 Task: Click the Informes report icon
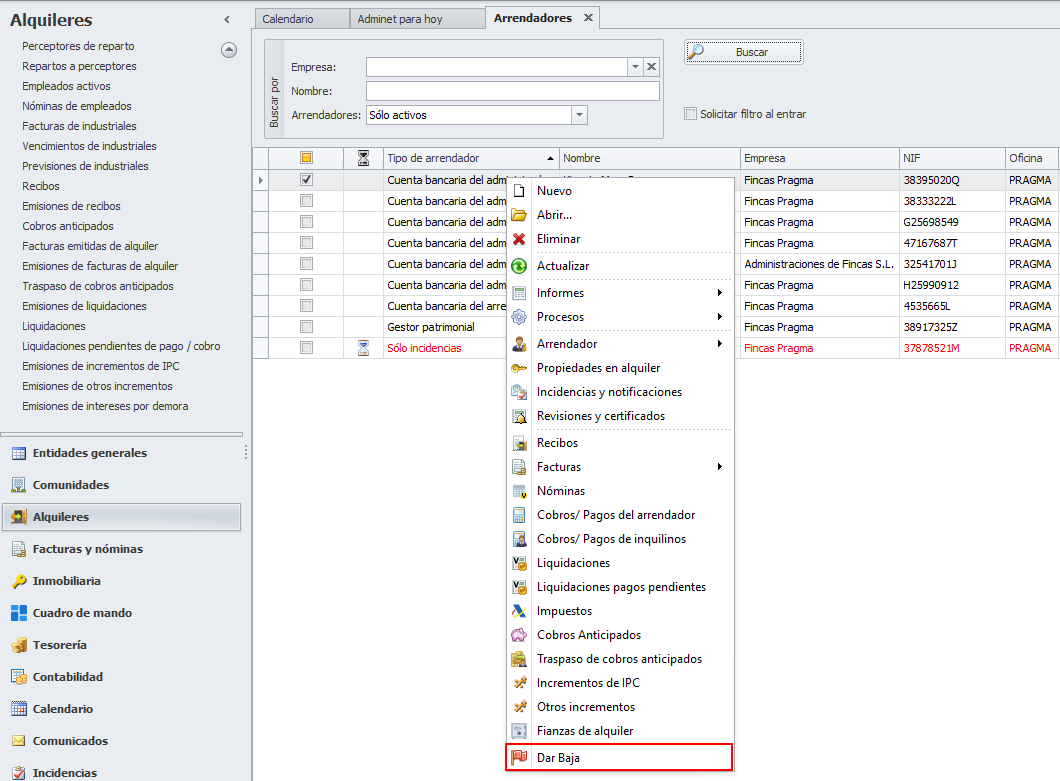pos(519,293)
